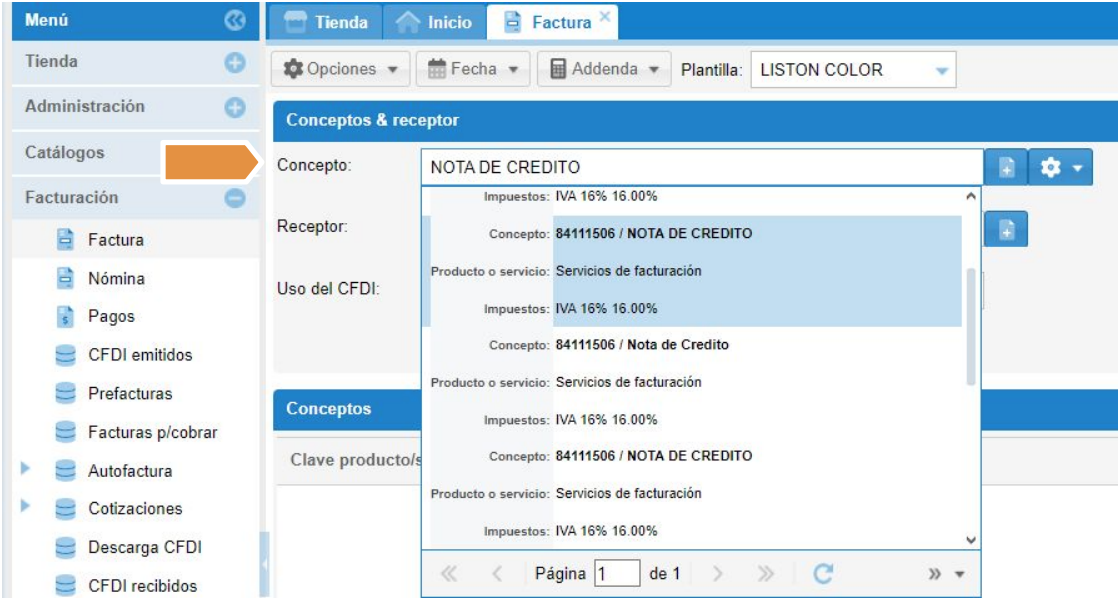Switch to the Tienda tab
The image size is (1120, 599).
pyautogui.click(x=323, y=22)
